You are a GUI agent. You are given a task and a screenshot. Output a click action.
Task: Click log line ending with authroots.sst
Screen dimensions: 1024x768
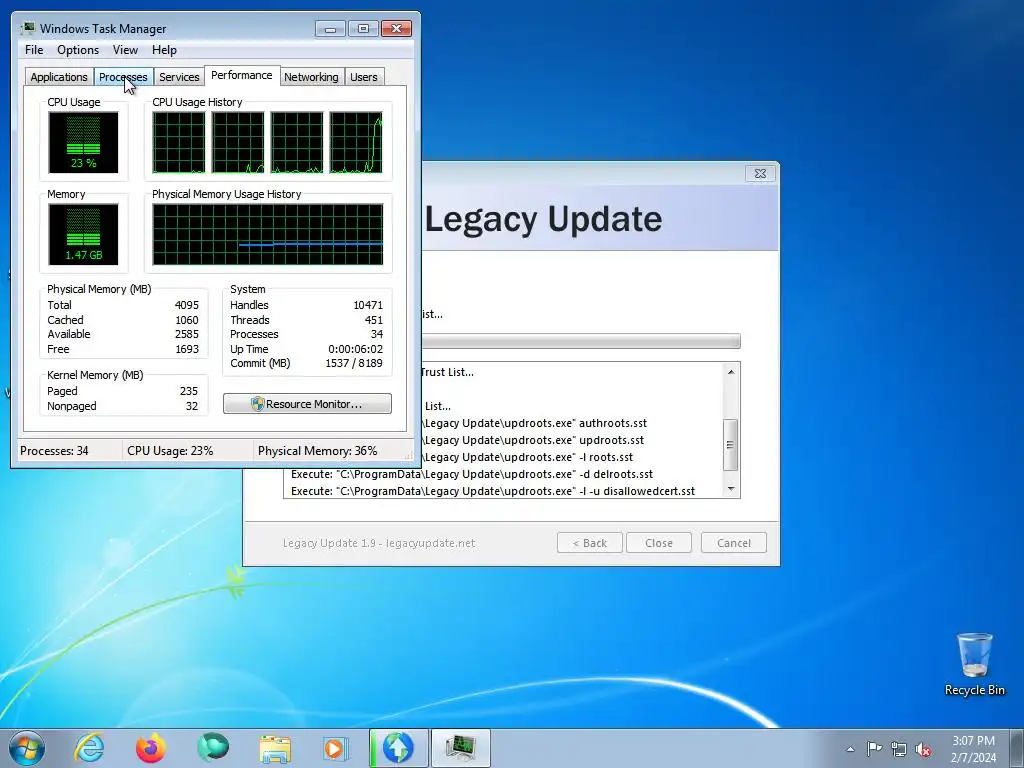tap(534, 423)
